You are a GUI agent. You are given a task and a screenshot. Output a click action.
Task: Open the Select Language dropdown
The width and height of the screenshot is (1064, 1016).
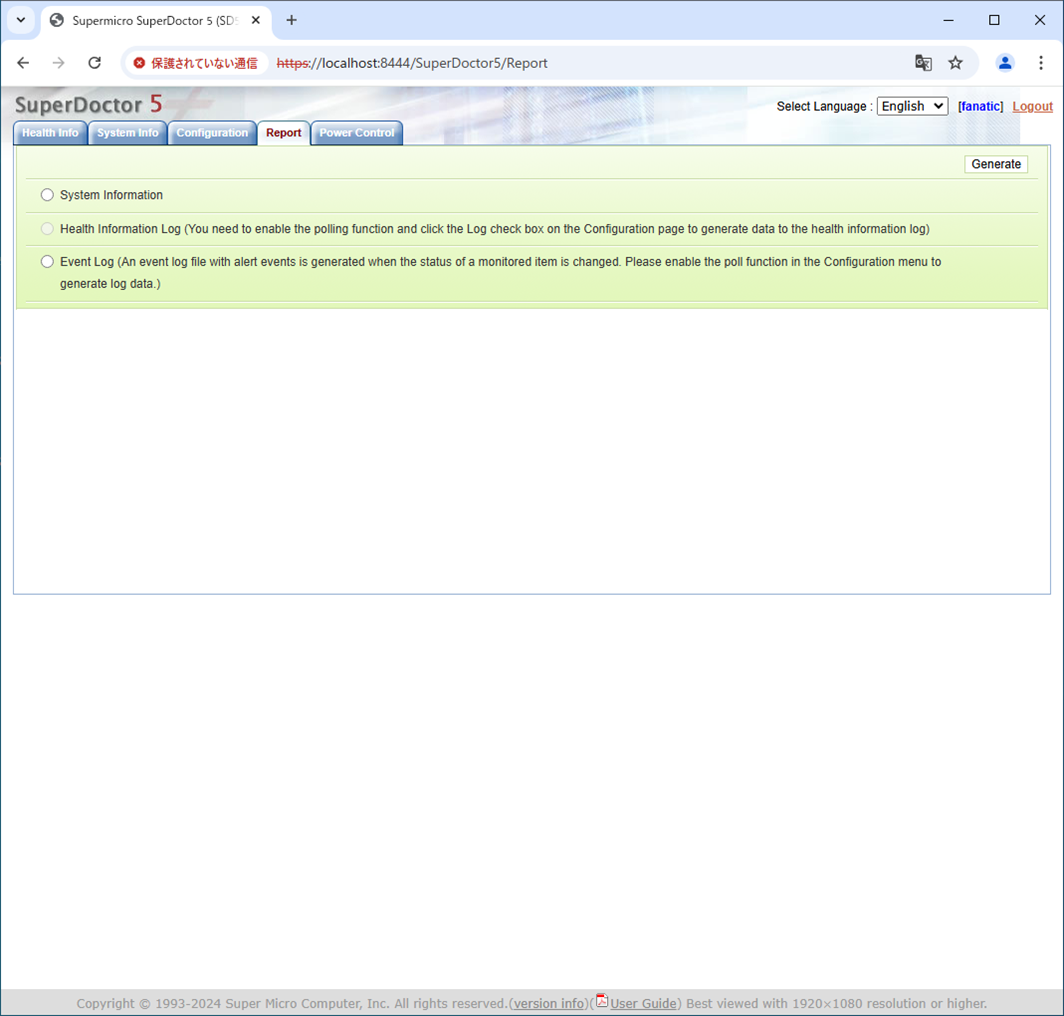(912, 106)
